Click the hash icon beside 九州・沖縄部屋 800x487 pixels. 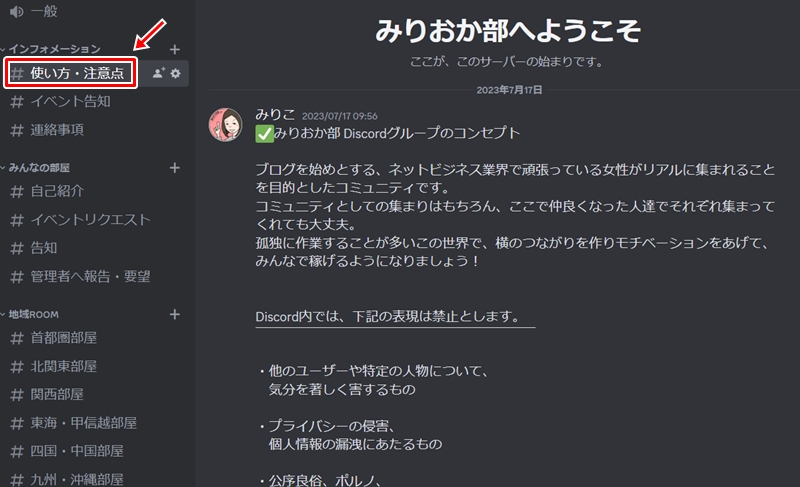[x=17, y=480]
